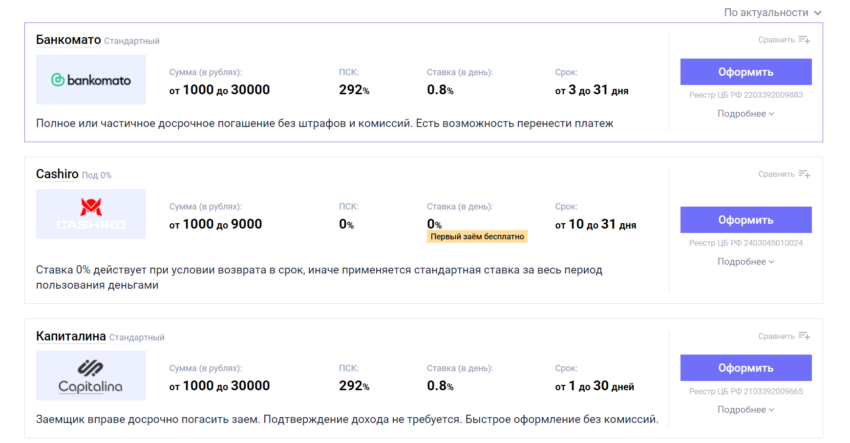Click the Cashiro 0% ПСК value
This screenshot has height=443, width=850.
(x=346, y=224)
